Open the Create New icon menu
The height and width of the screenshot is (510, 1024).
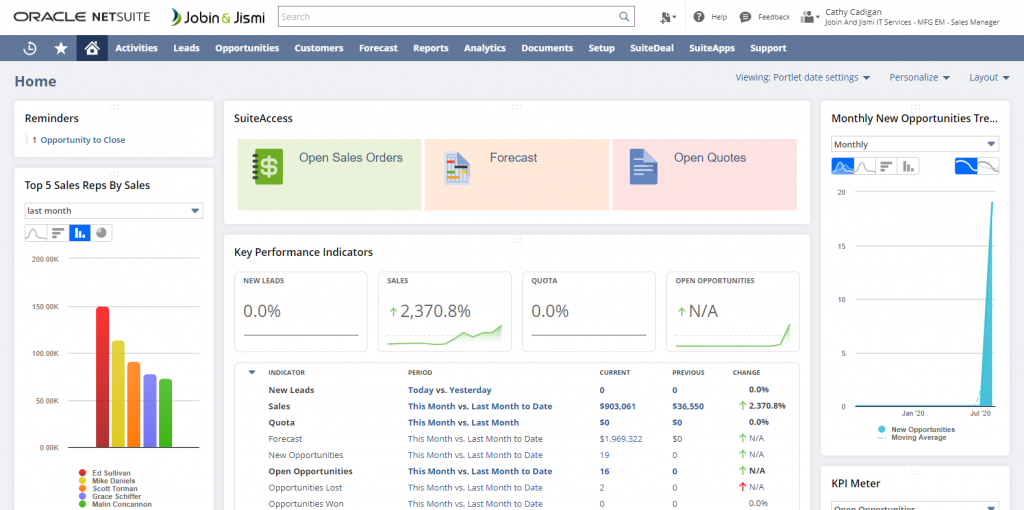[x=668, y=17]
